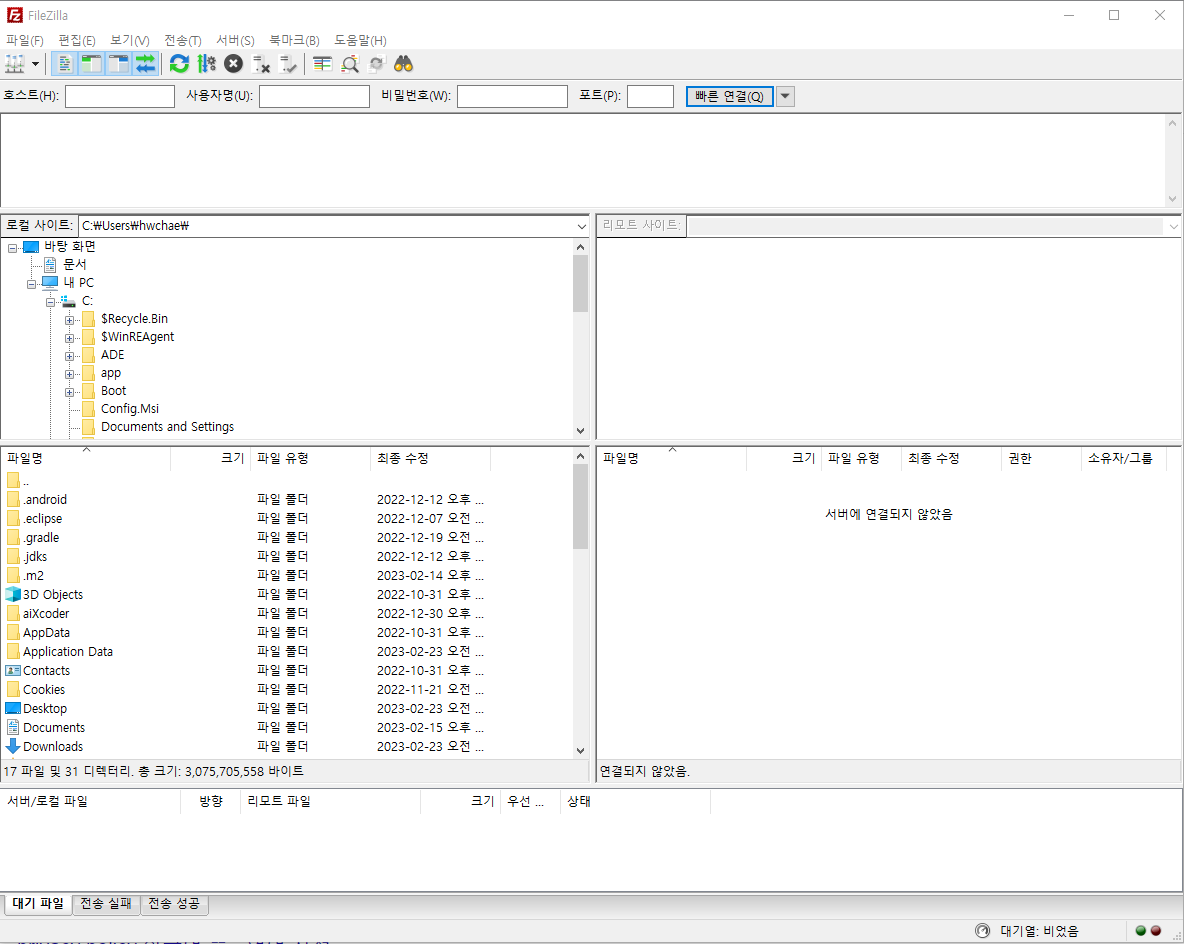Toggle the local directory tree view
Image resolution: width=1184 pixels, height=944 pixels.
point(90,63)
